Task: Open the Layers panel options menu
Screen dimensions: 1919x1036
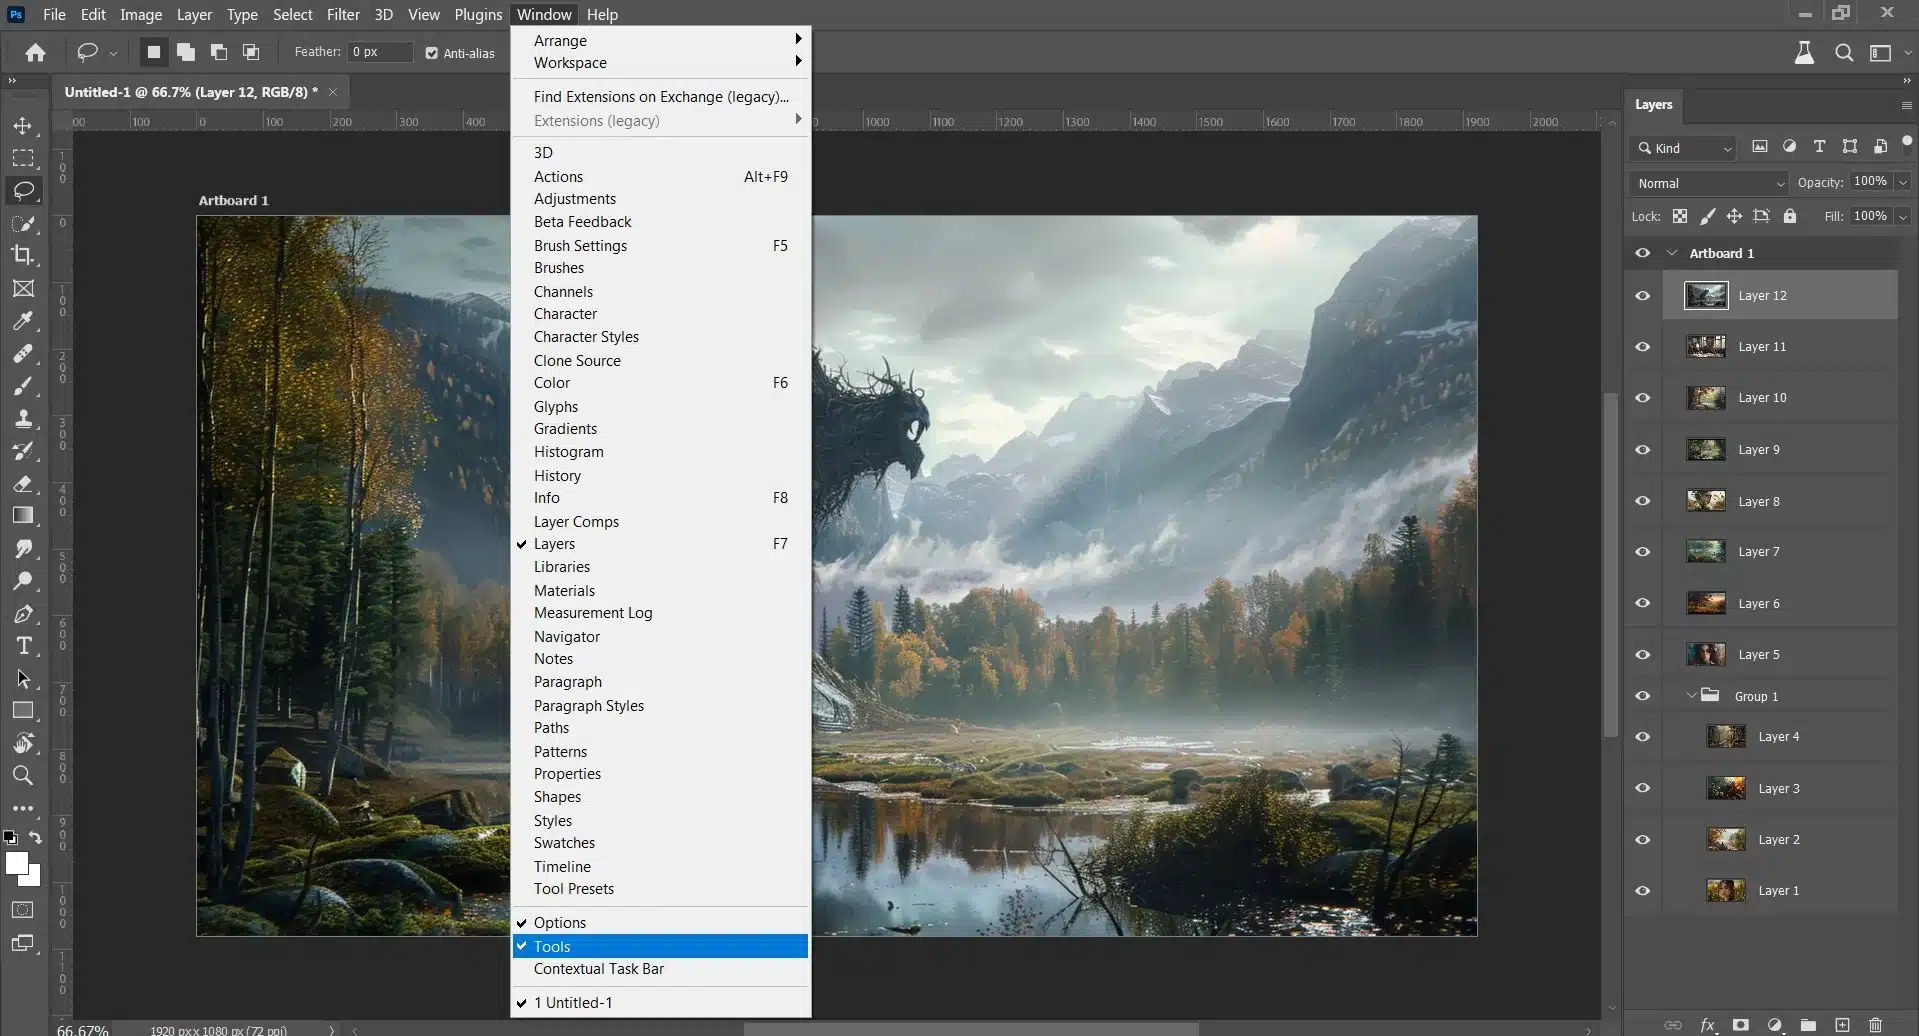Action: coord(1906,105)
